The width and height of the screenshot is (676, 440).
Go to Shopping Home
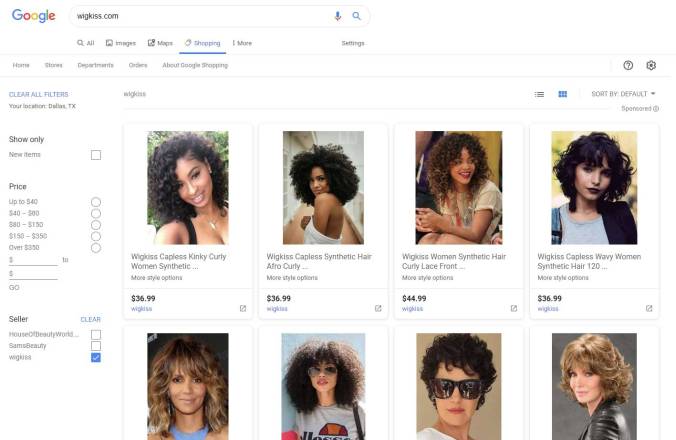21,65
